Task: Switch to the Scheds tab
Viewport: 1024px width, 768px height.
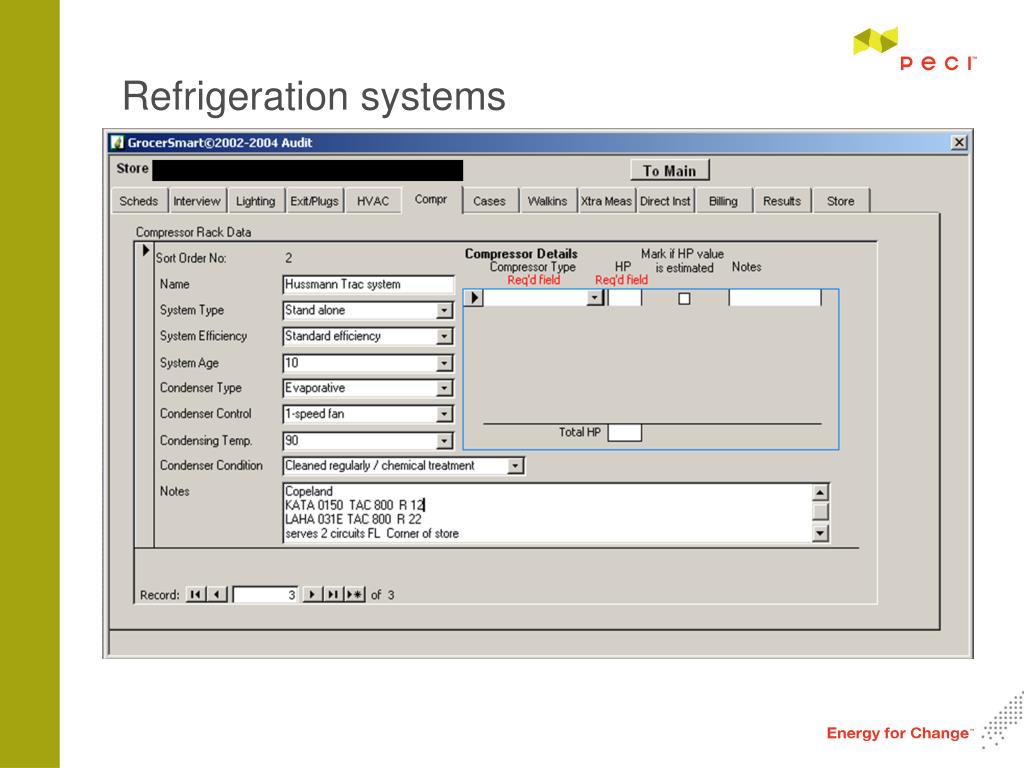Action: [x=138, y=201]
